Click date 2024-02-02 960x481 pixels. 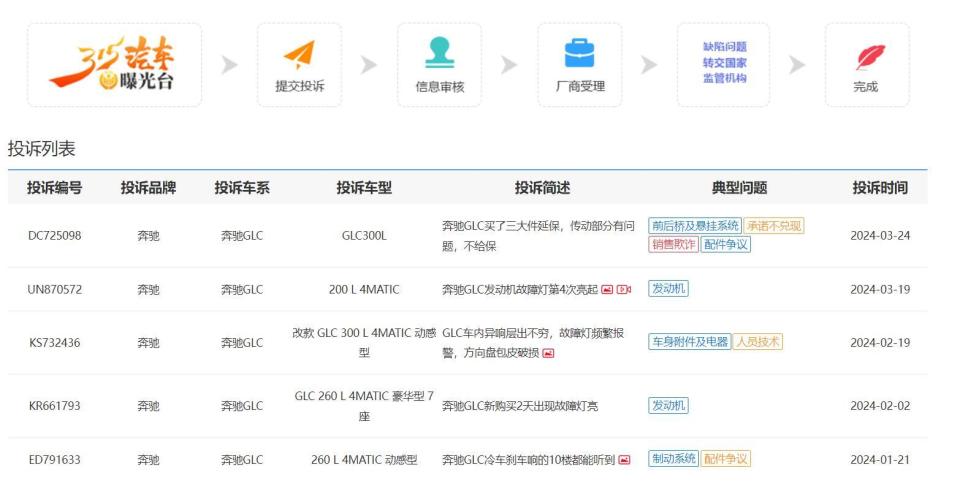(880, 406)
